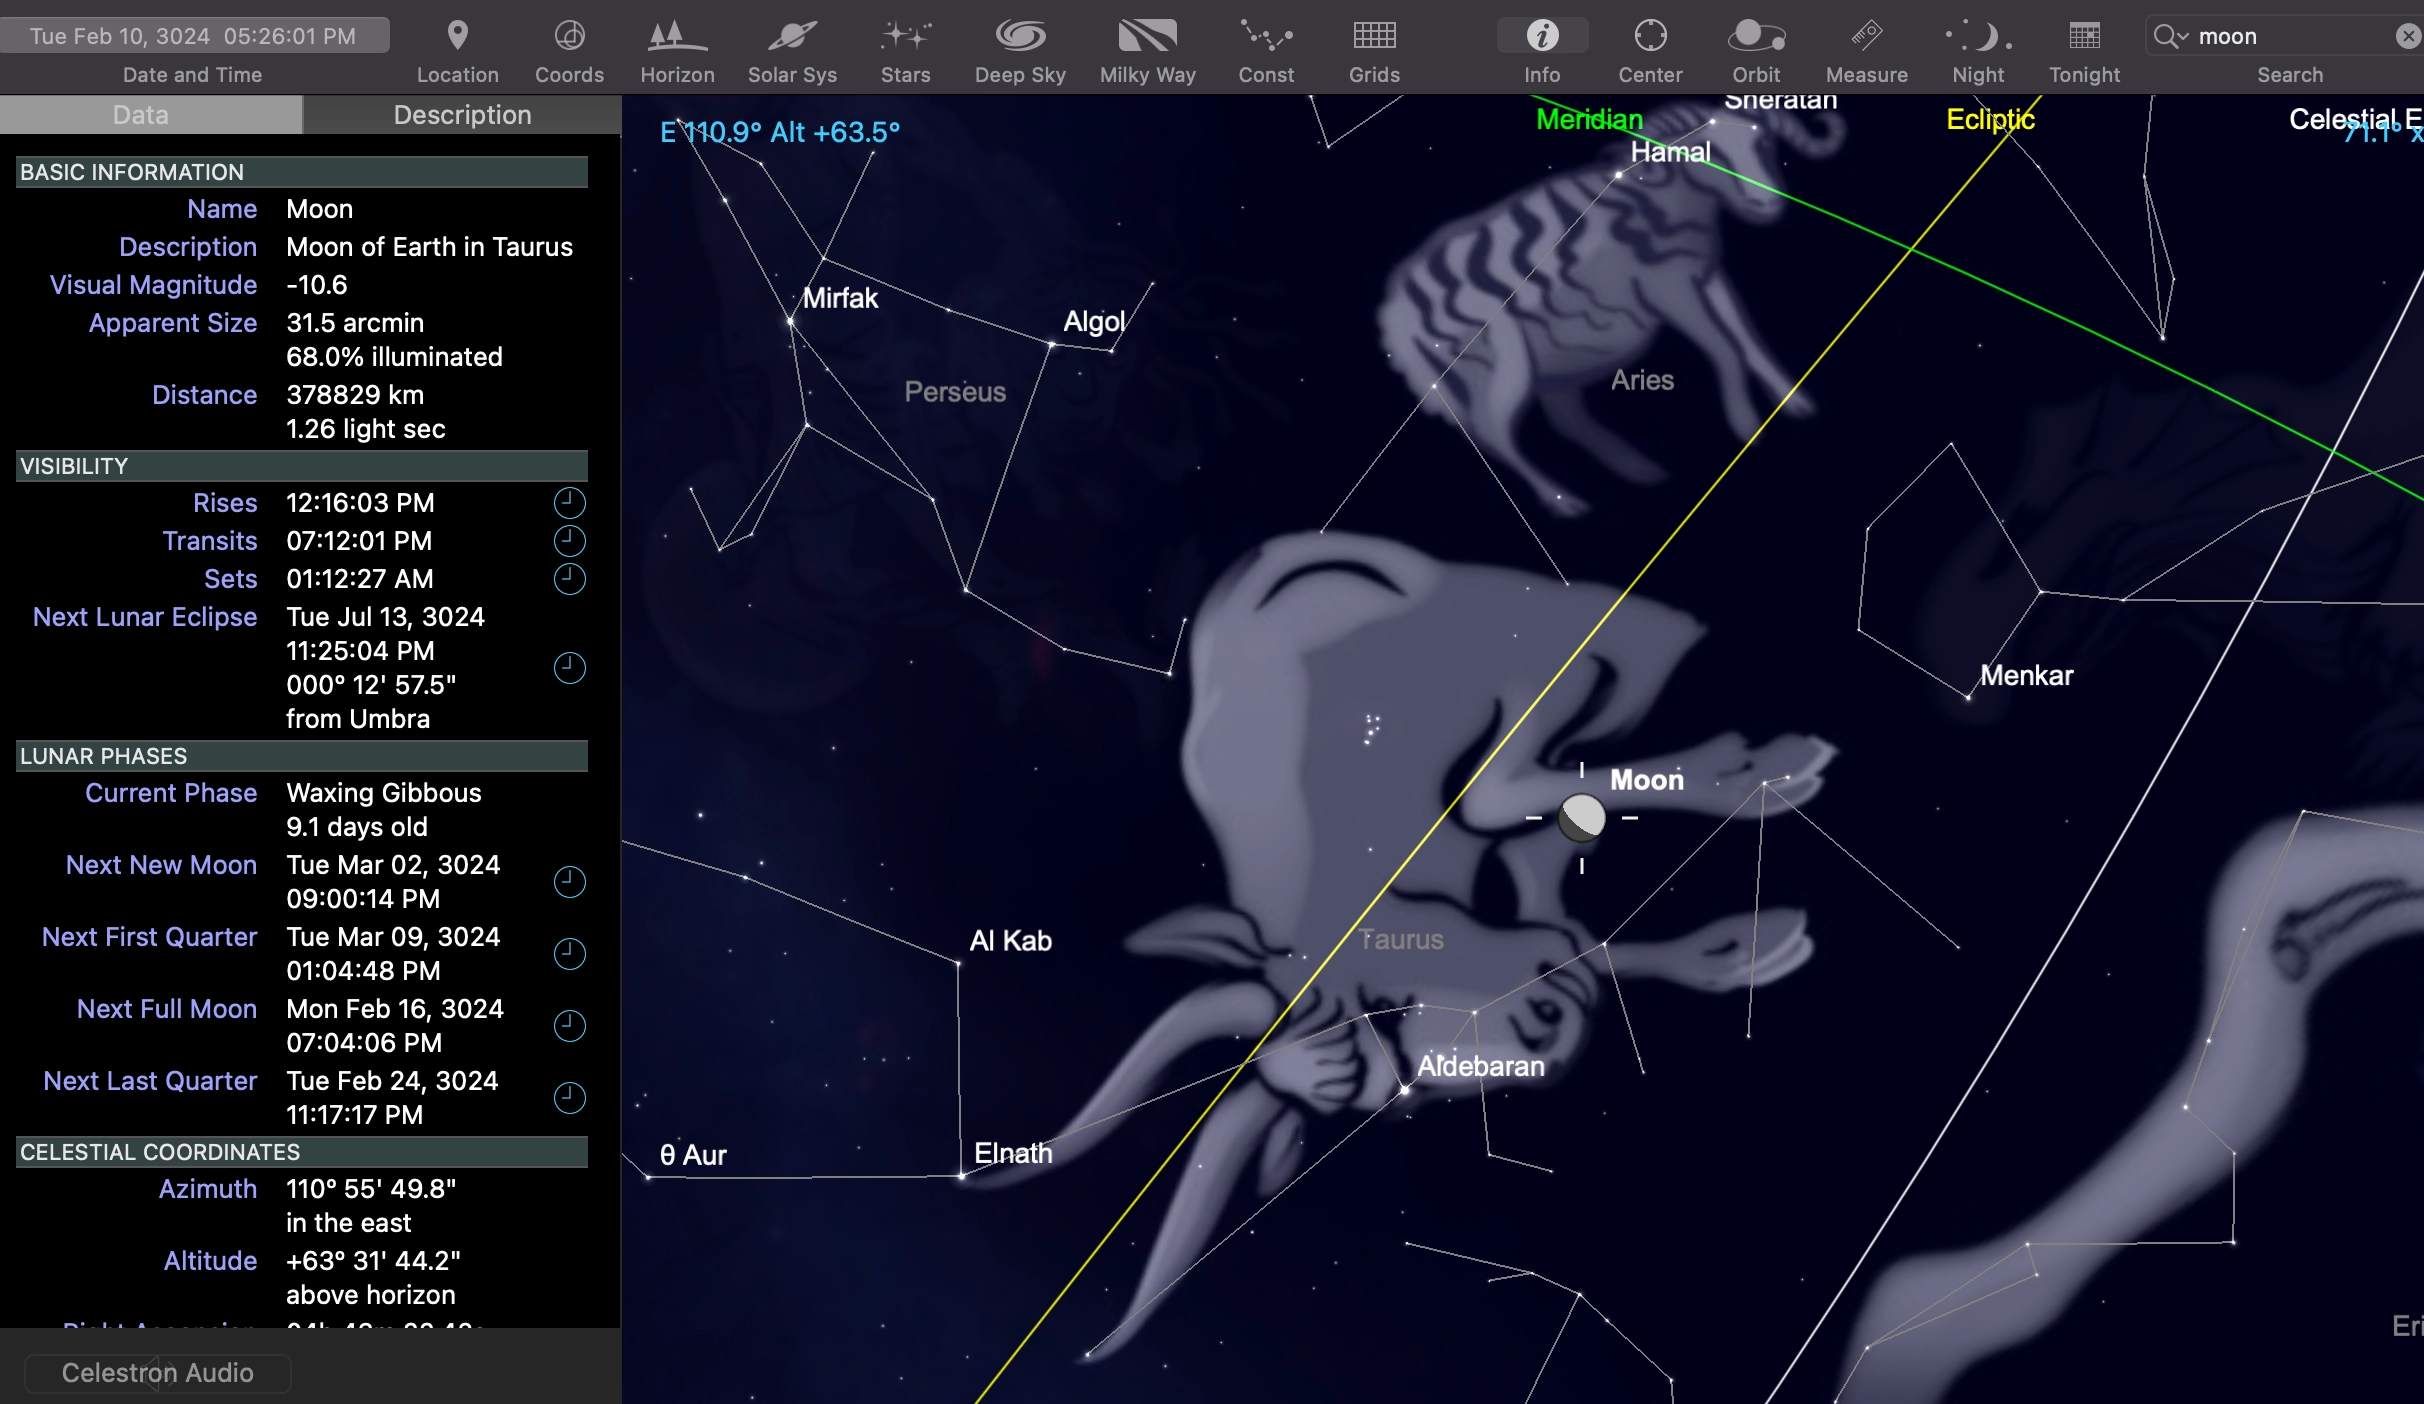Click the Const constellation lines icon
The image size is (2424, 1404).
click(x=1266, y=37)
